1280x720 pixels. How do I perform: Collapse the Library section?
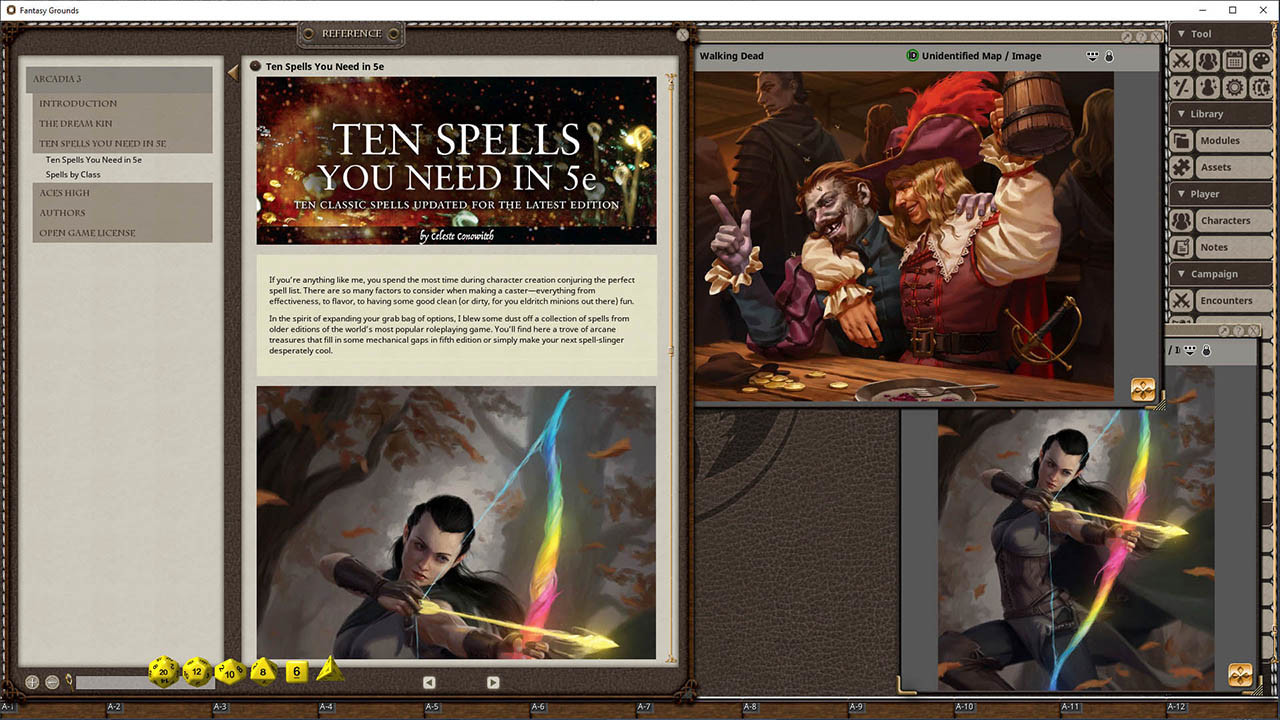tap(1181, 113)
